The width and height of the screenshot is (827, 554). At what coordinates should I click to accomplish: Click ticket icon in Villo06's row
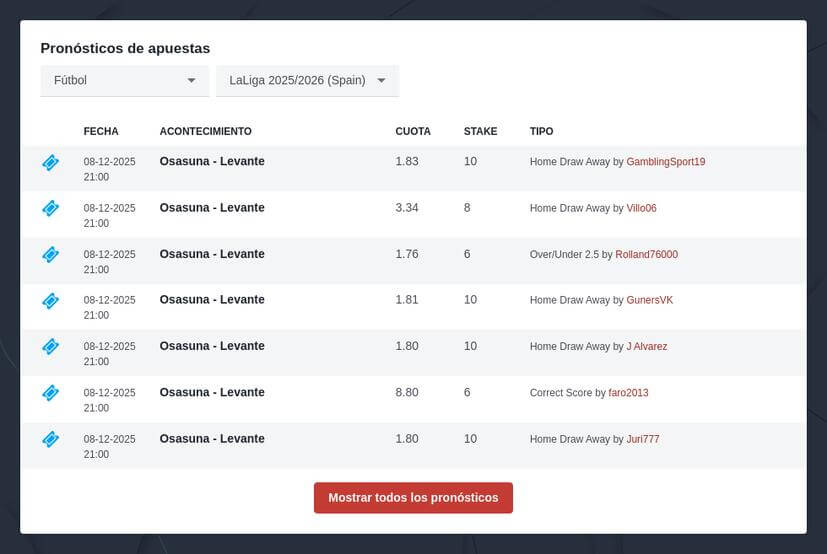(50, 208)
